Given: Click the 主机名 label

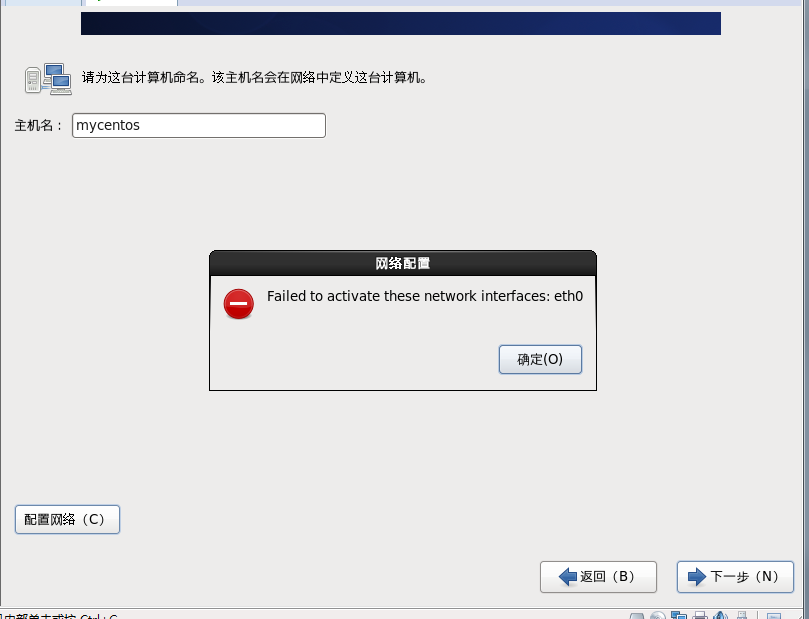Looking at the screenshot, I should pyautogui.click(x=38, y=125).
